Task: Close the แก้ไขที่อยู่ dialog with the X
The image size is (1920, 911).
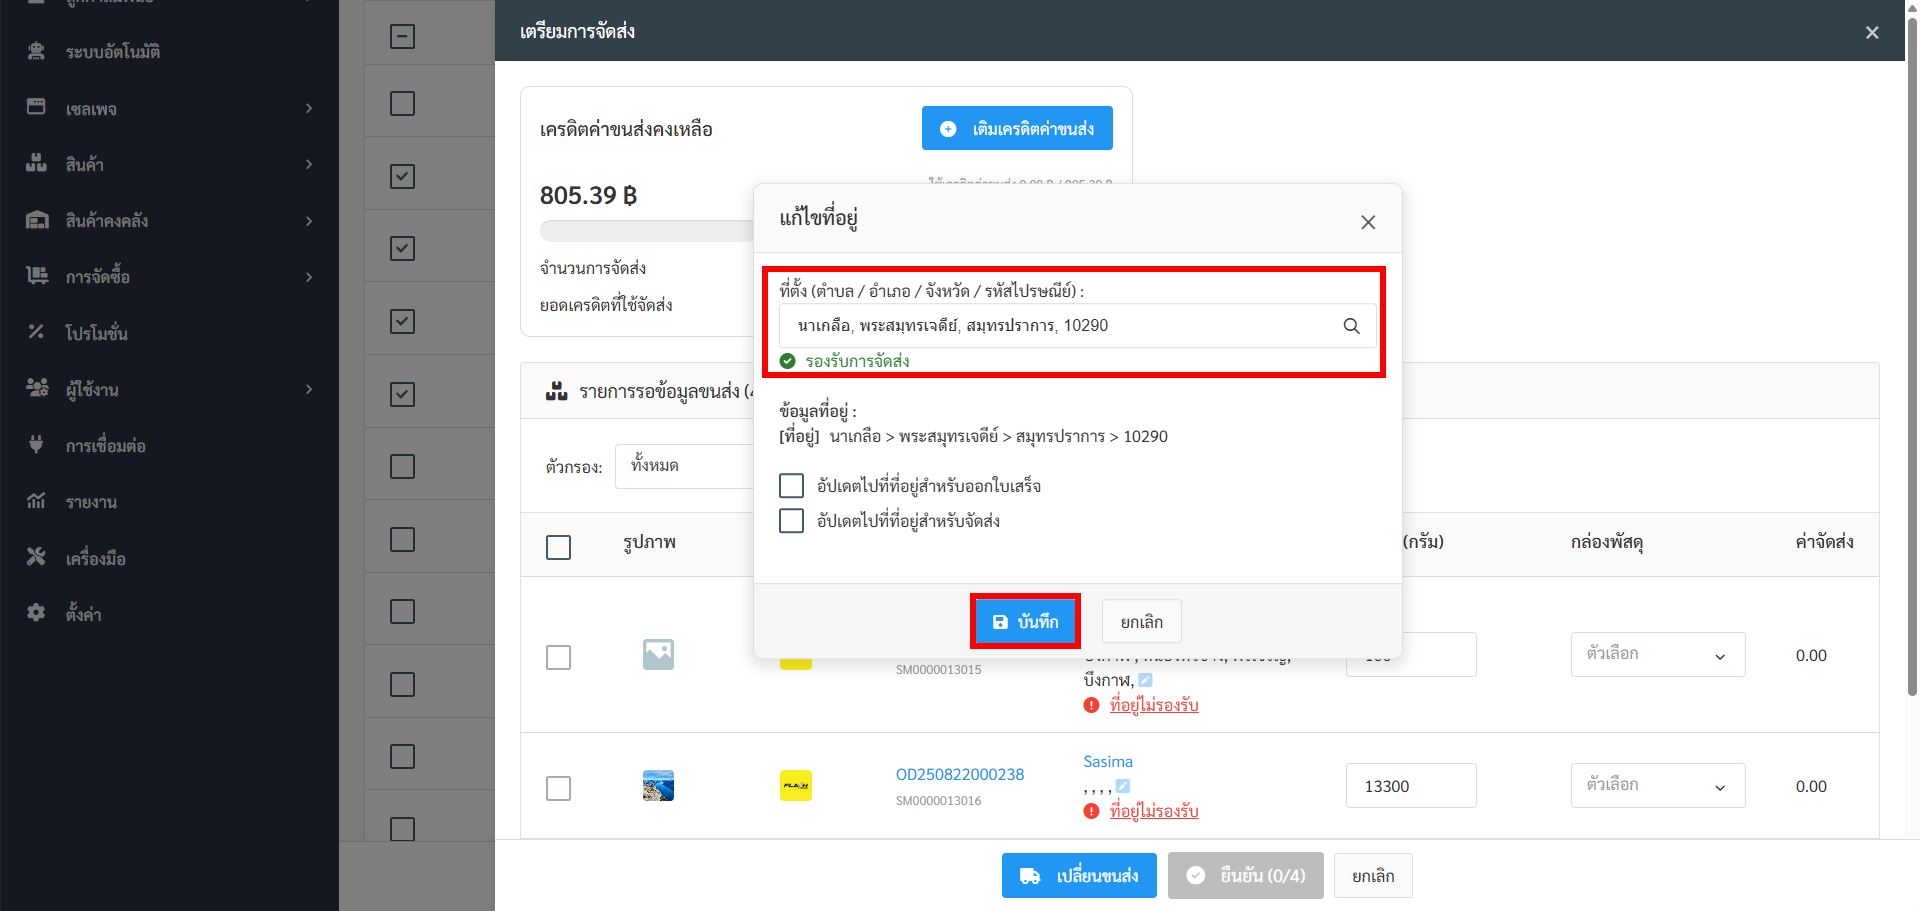Action: 1368,222
